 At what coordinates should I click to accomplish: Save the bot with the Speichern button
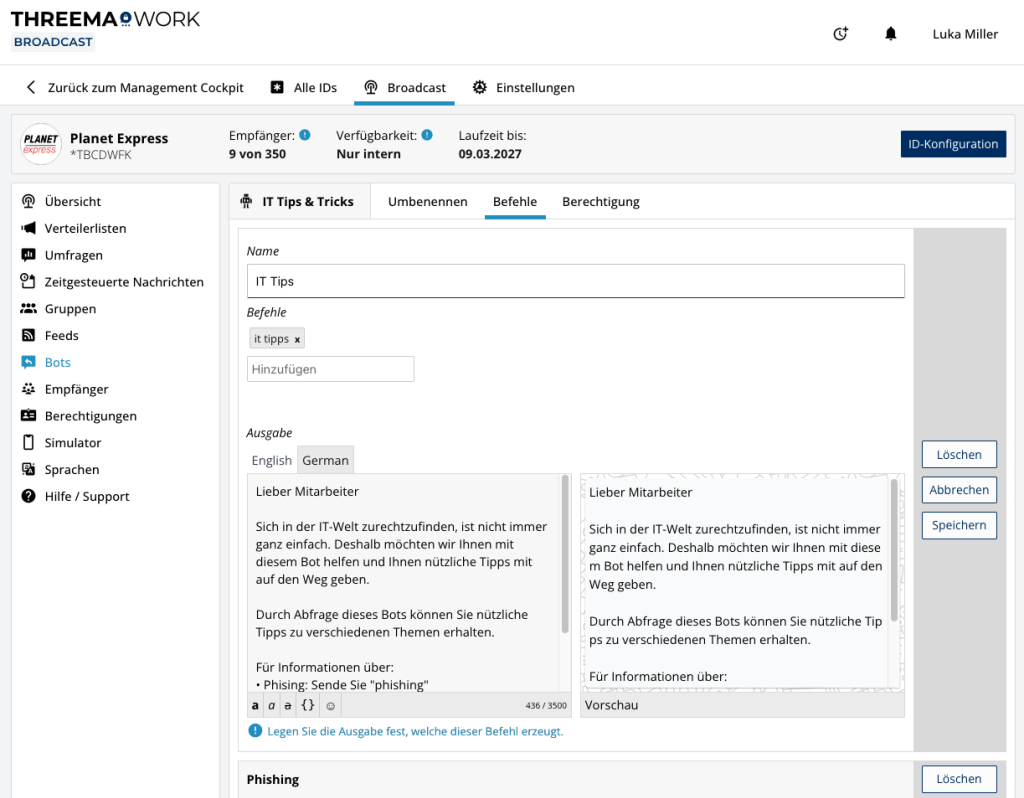click(959, 525)
